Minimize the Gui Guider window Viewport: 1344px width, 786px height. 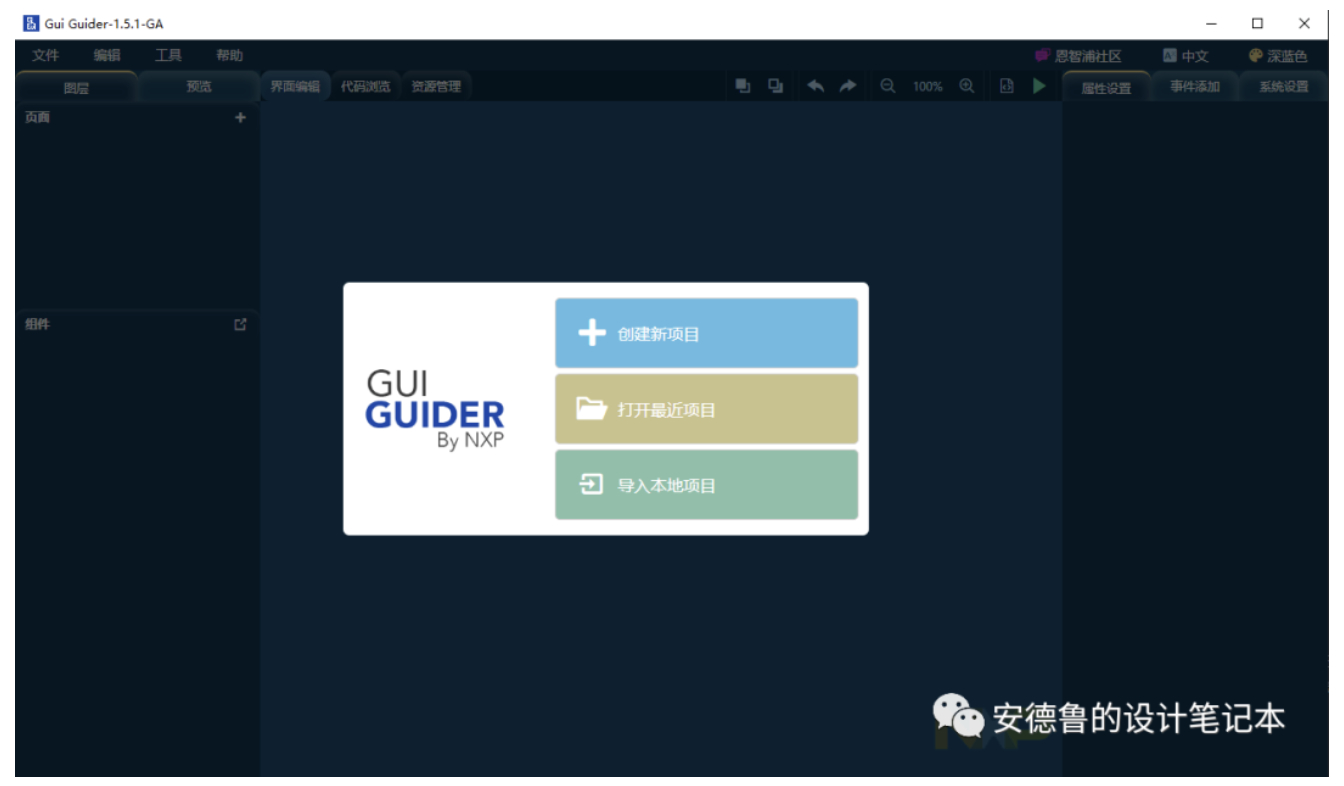pyautogui.click(x=1211, y=23)
